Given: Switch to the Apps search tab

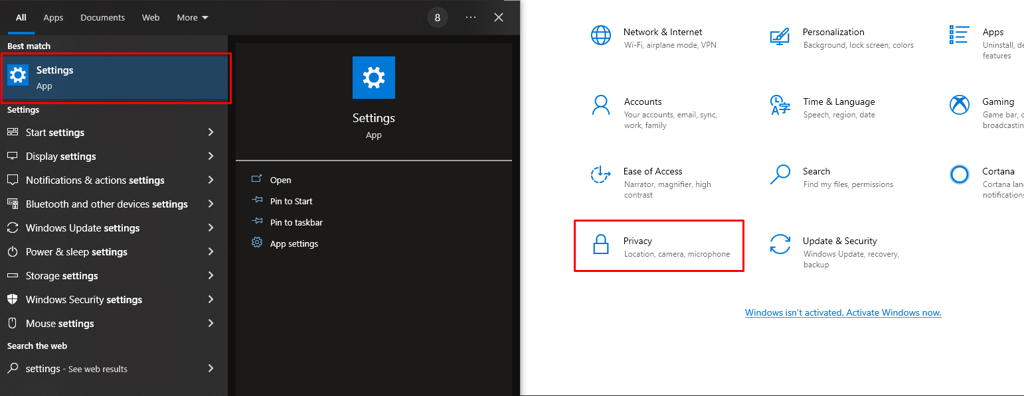Looking at the screenshot, I should point(53,18).
